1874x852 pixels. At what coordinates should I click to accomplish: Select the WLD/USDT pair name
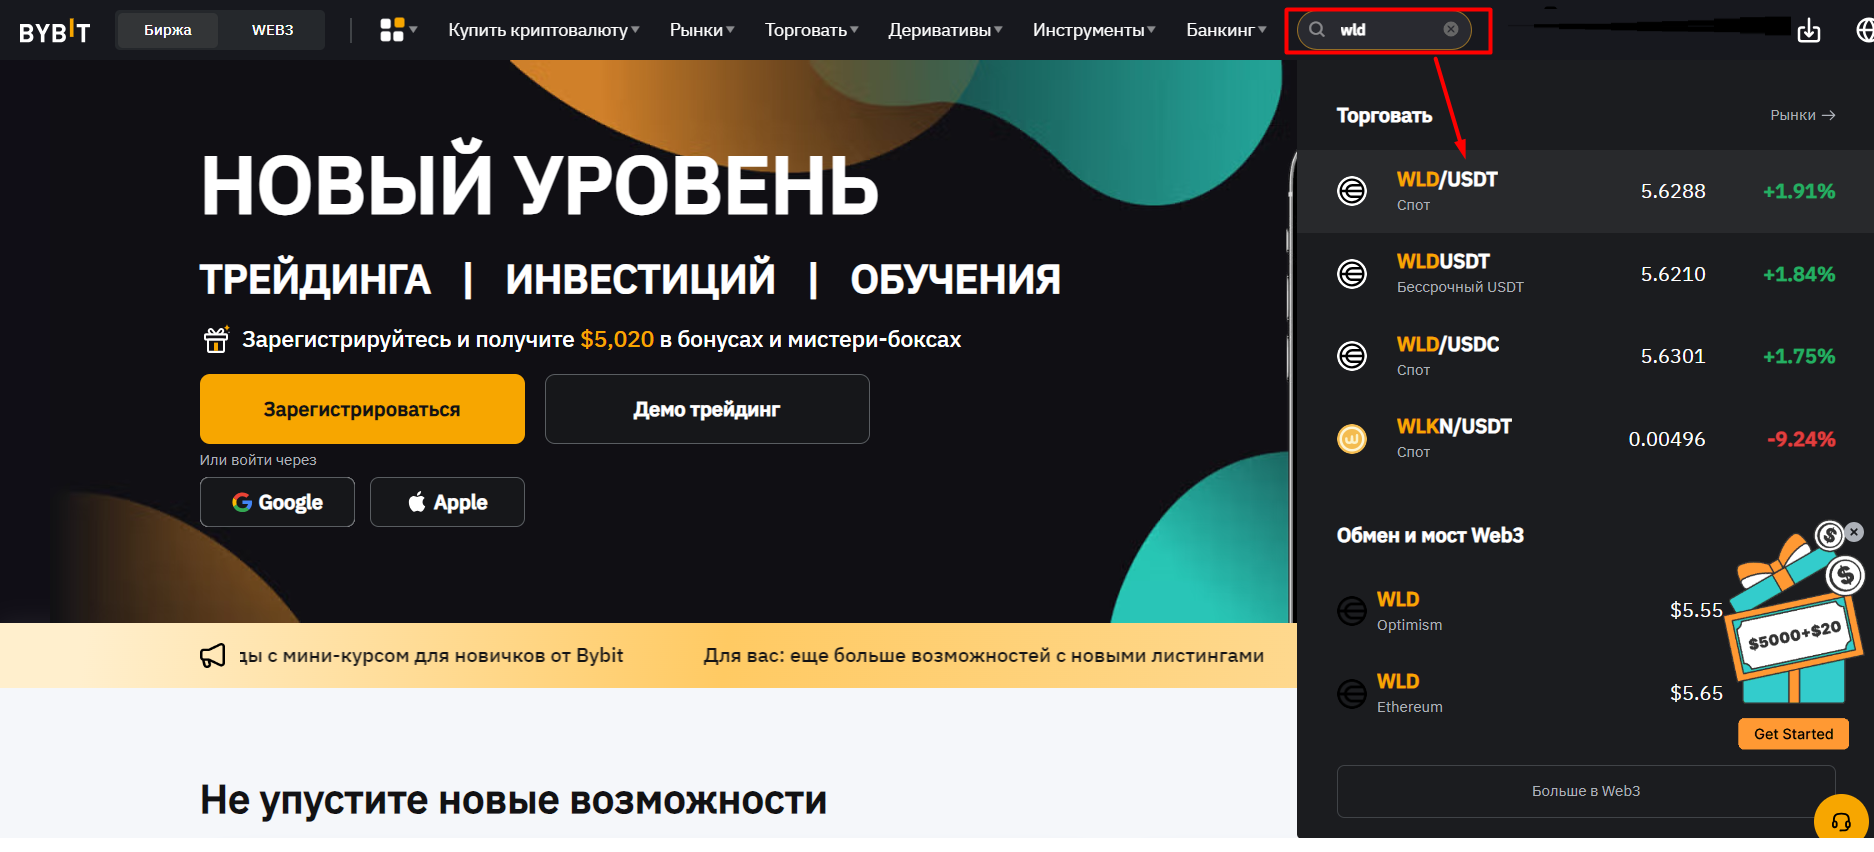point(1447,180)
